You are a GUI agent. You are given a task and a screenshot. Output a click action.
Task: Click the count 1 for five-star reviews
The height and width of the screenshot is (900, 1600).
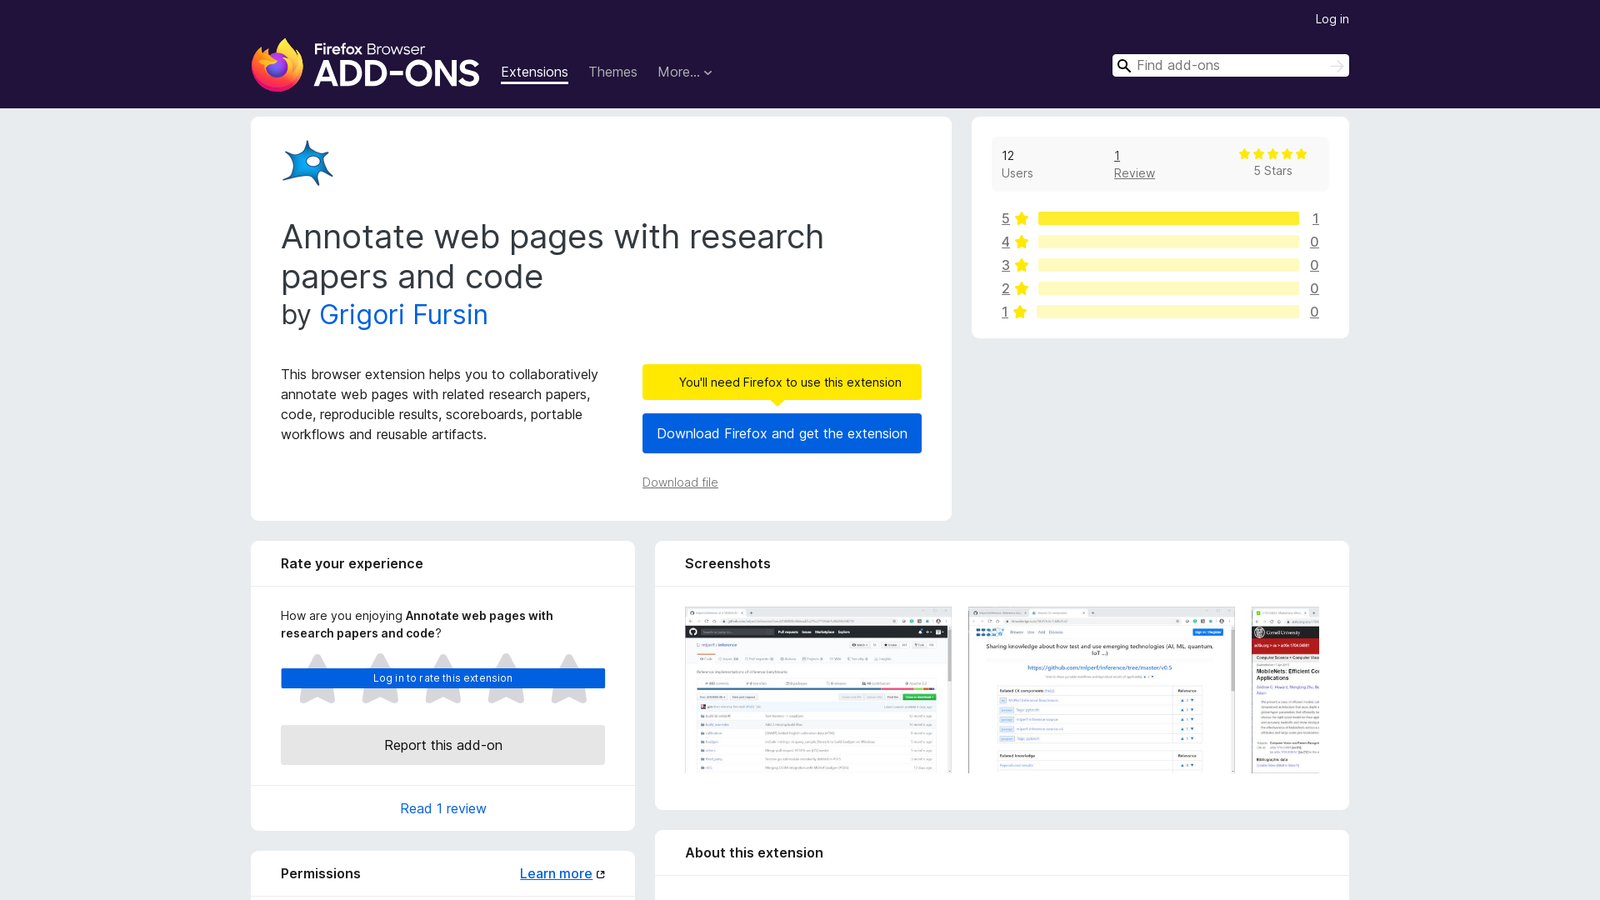[1315, 218]
